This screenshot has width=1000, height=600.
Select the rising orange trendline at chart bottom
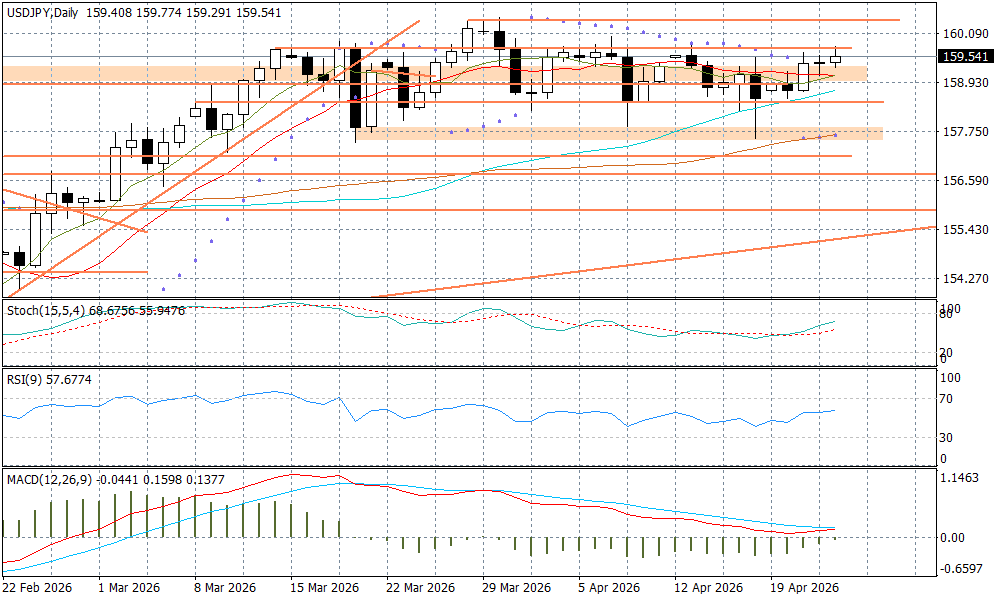tap(650, 261)
